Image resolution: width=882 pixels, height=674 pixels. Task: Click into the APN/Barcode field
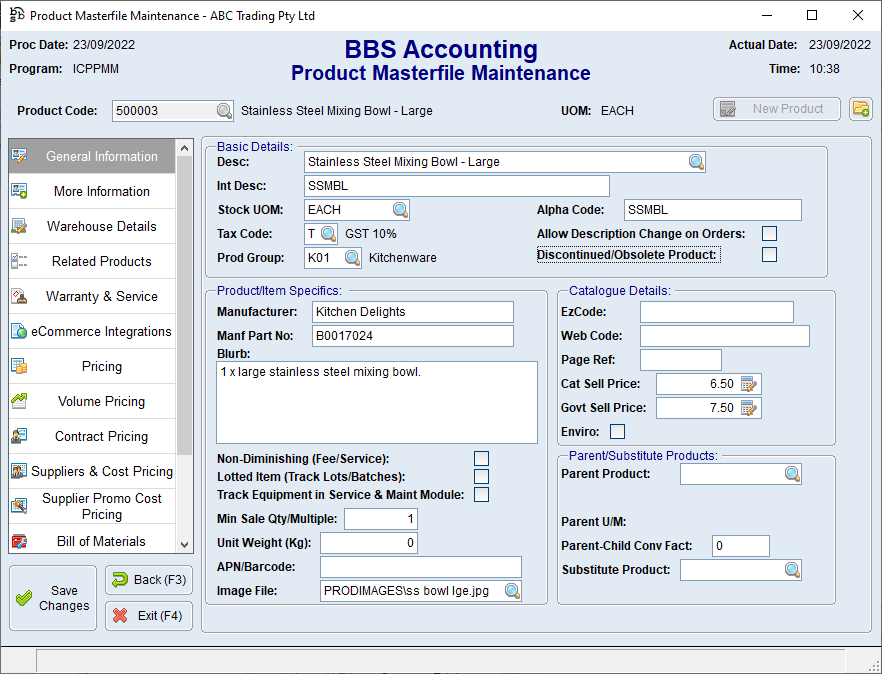coord(420,567)
